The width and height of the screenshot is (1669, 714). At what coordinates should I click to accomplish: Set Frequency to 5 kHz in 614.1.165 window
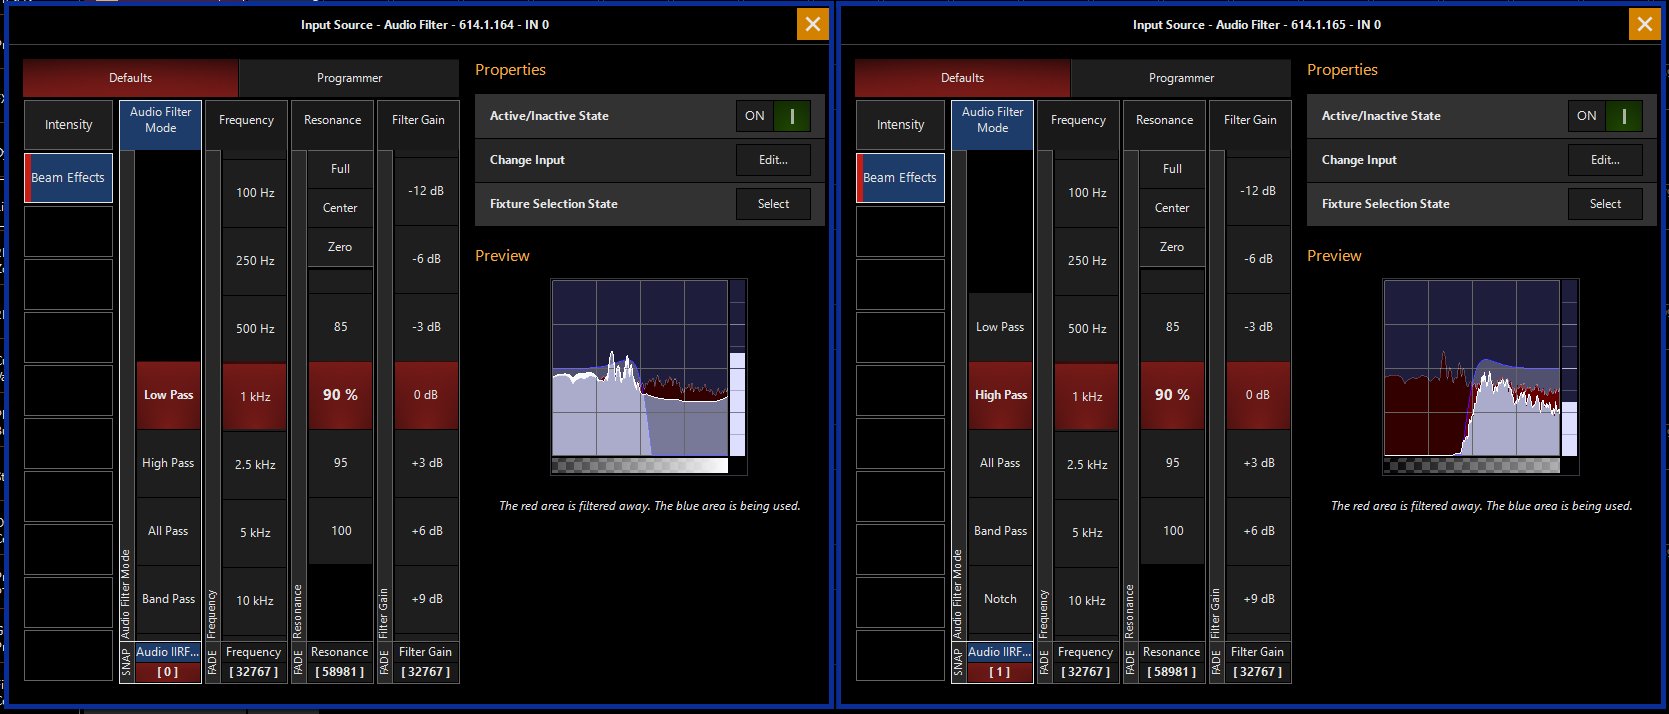1087,533
